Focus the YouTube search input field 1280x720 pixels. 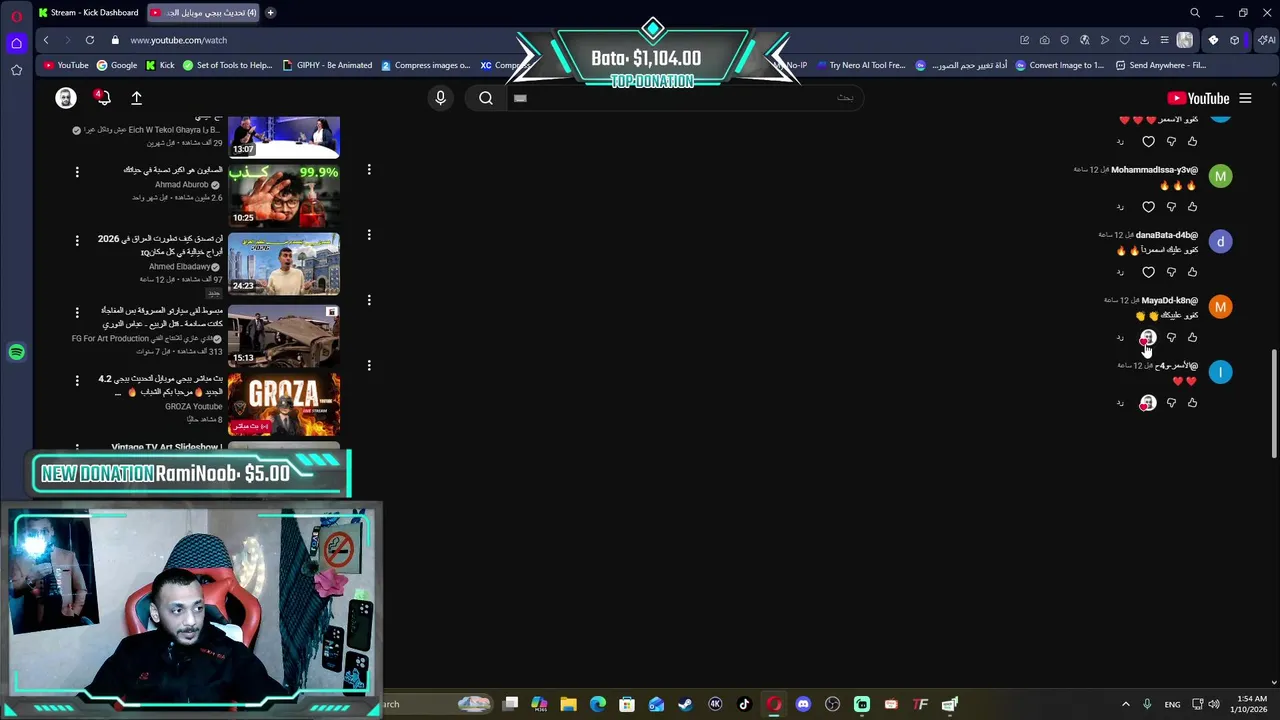tap(685, 98)
